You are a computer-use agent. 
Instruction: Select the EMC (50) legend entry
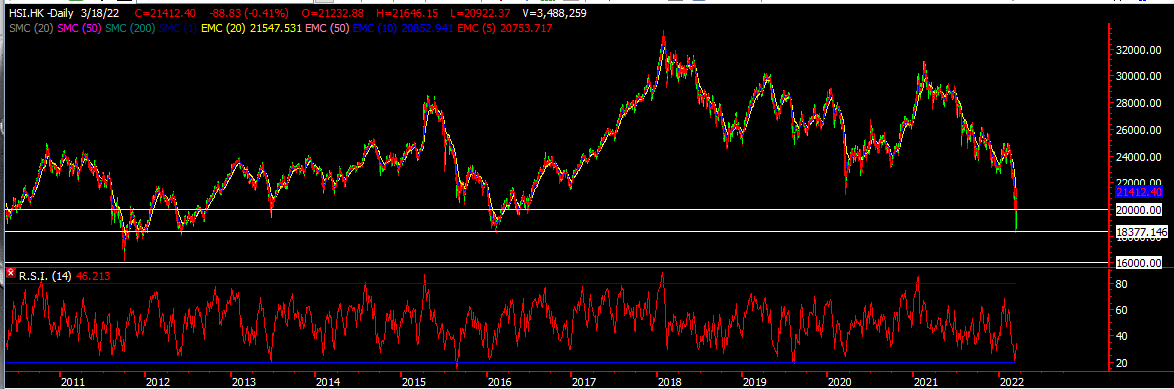point(326,28)
